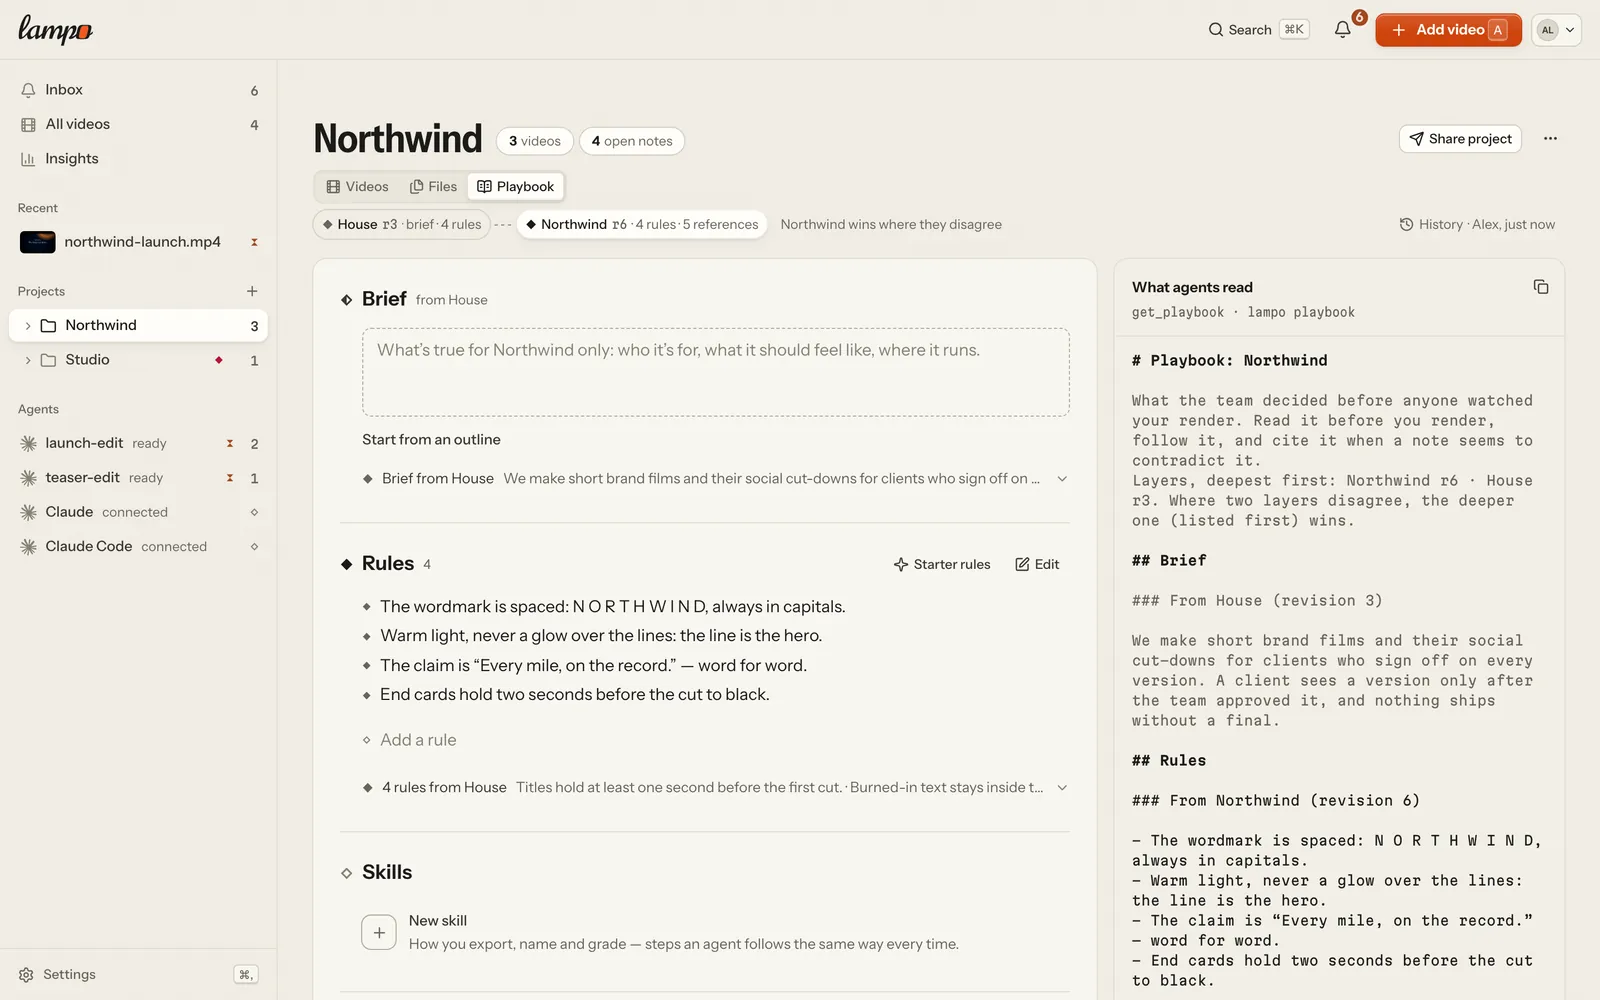
Task: Click the 4 open notes pill
Action: (632, 141)
